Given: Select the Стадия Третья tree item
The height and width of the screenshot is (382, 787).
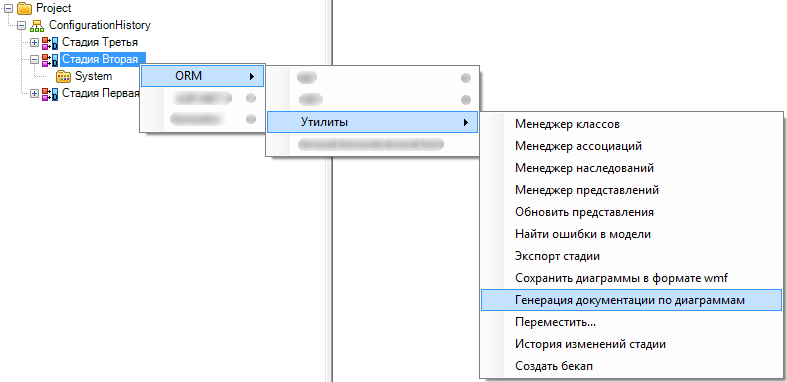Looking at the screenshot, I should pyautogui.click(x=100, y=42).
